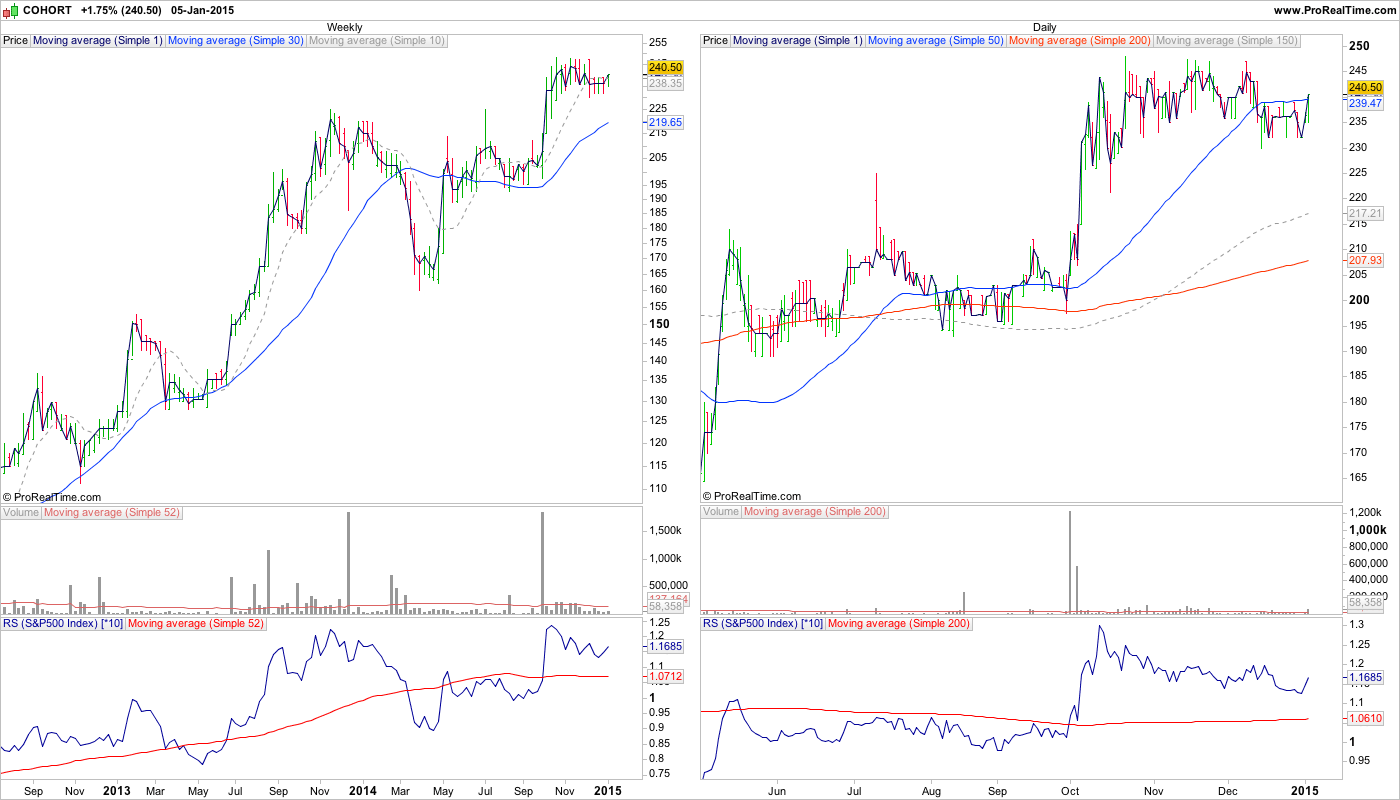The image size is (1400, 800).
Task: Click Daily price Moving average (Simple 200) legend
Action: (1080, 41)
